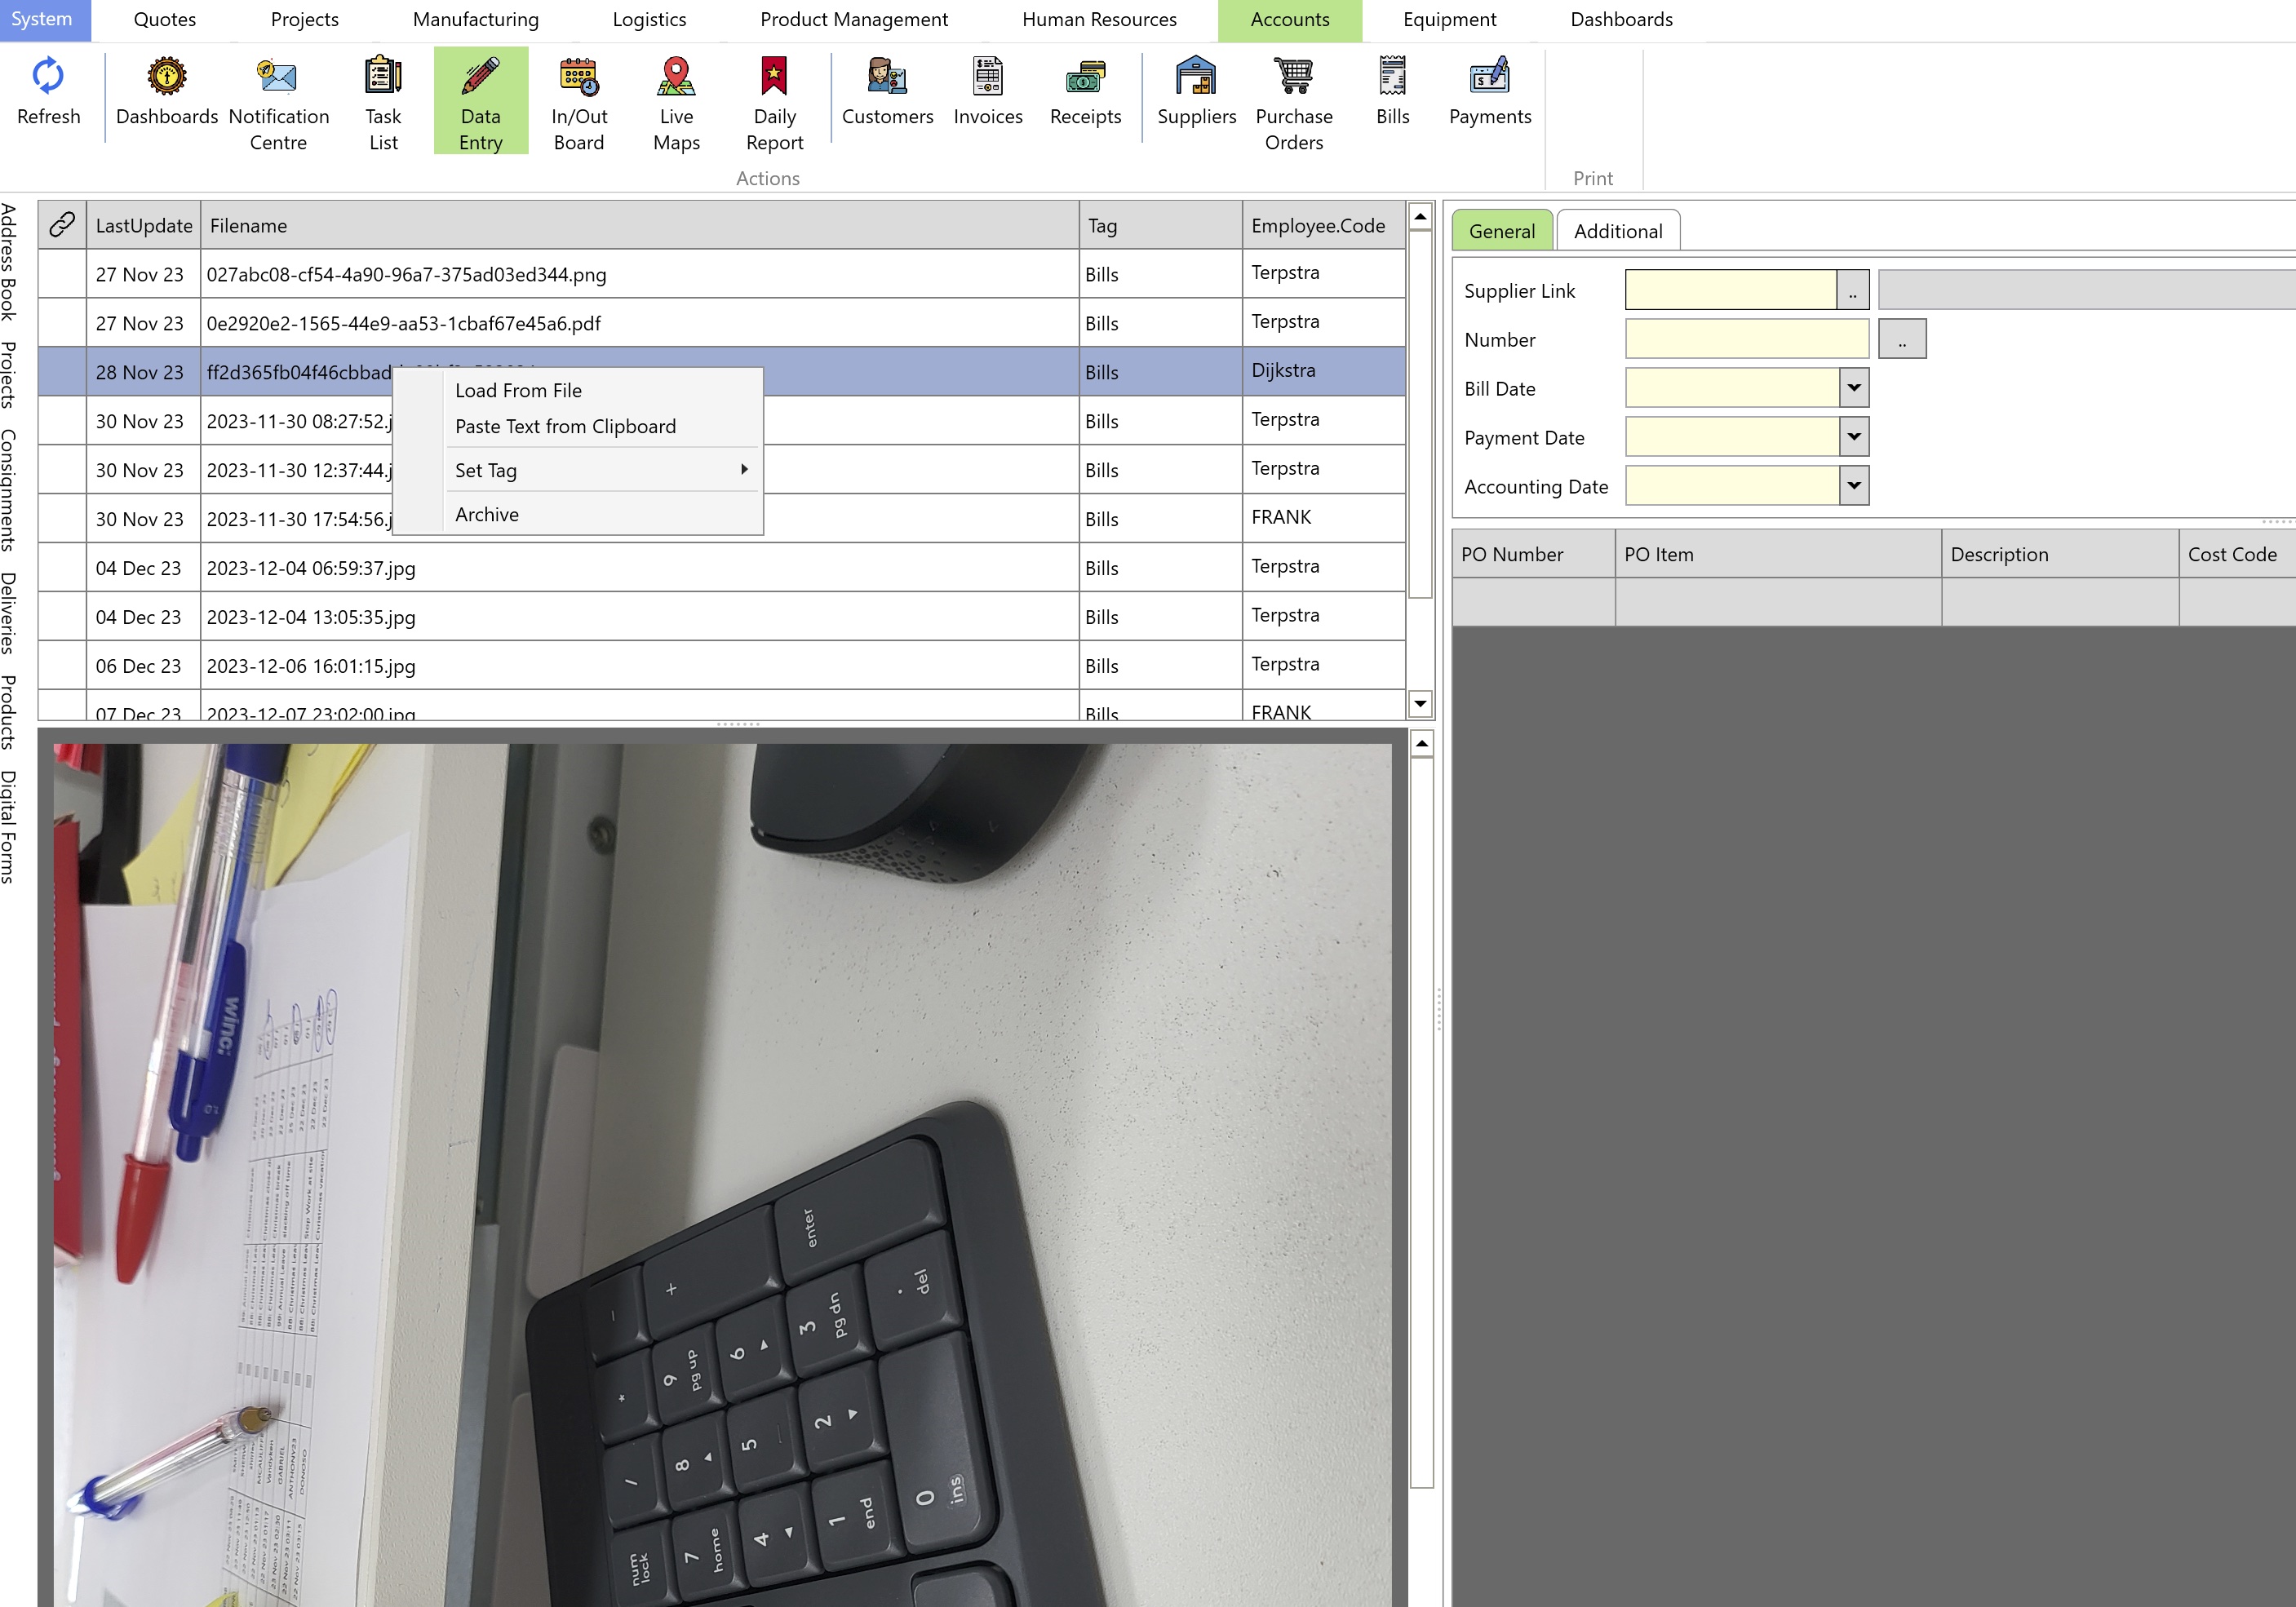This screenshot has width=2296, height=1607.
Task: Click the Supplier Link input field
Action: pyautogui.click(x=1730, y=290)
